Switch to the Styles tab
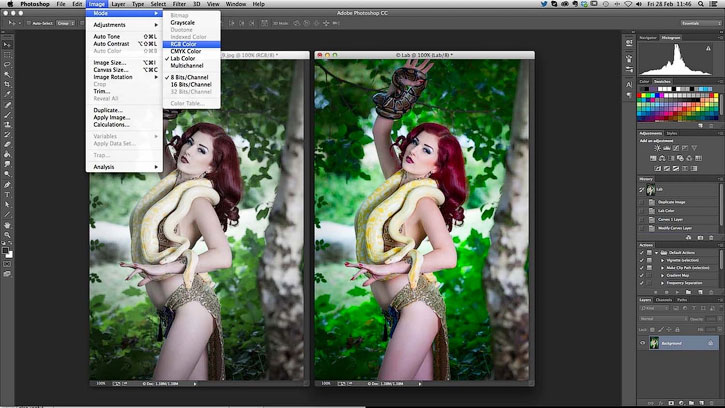 click(x=672, y=133)
